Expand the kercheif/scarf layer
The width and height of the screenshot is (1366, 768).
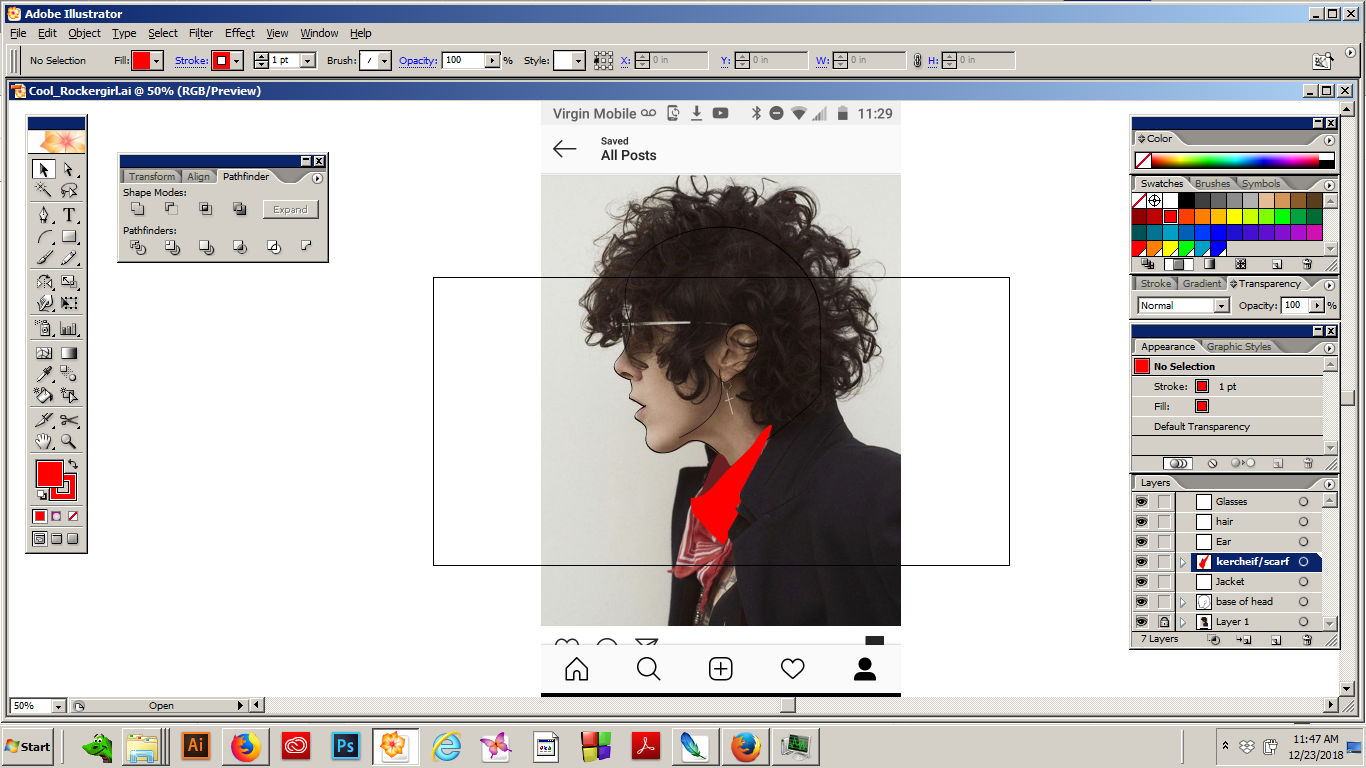[1183, 562]
